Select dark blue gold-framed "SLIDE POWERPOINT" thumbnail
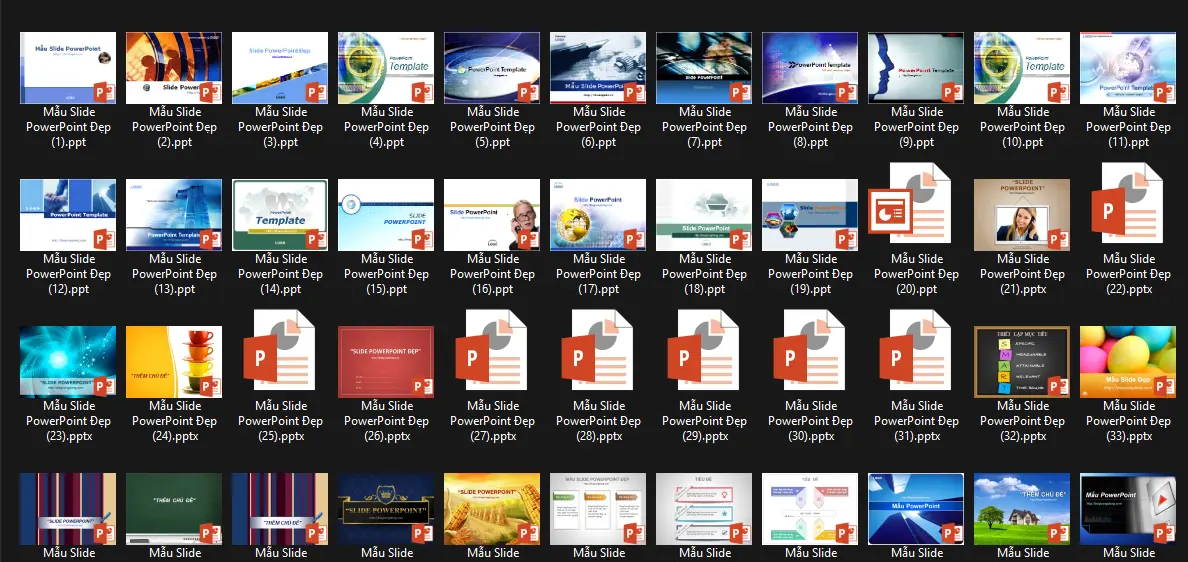The width and height of the screenshot is (1188, 562). point(386,509)
